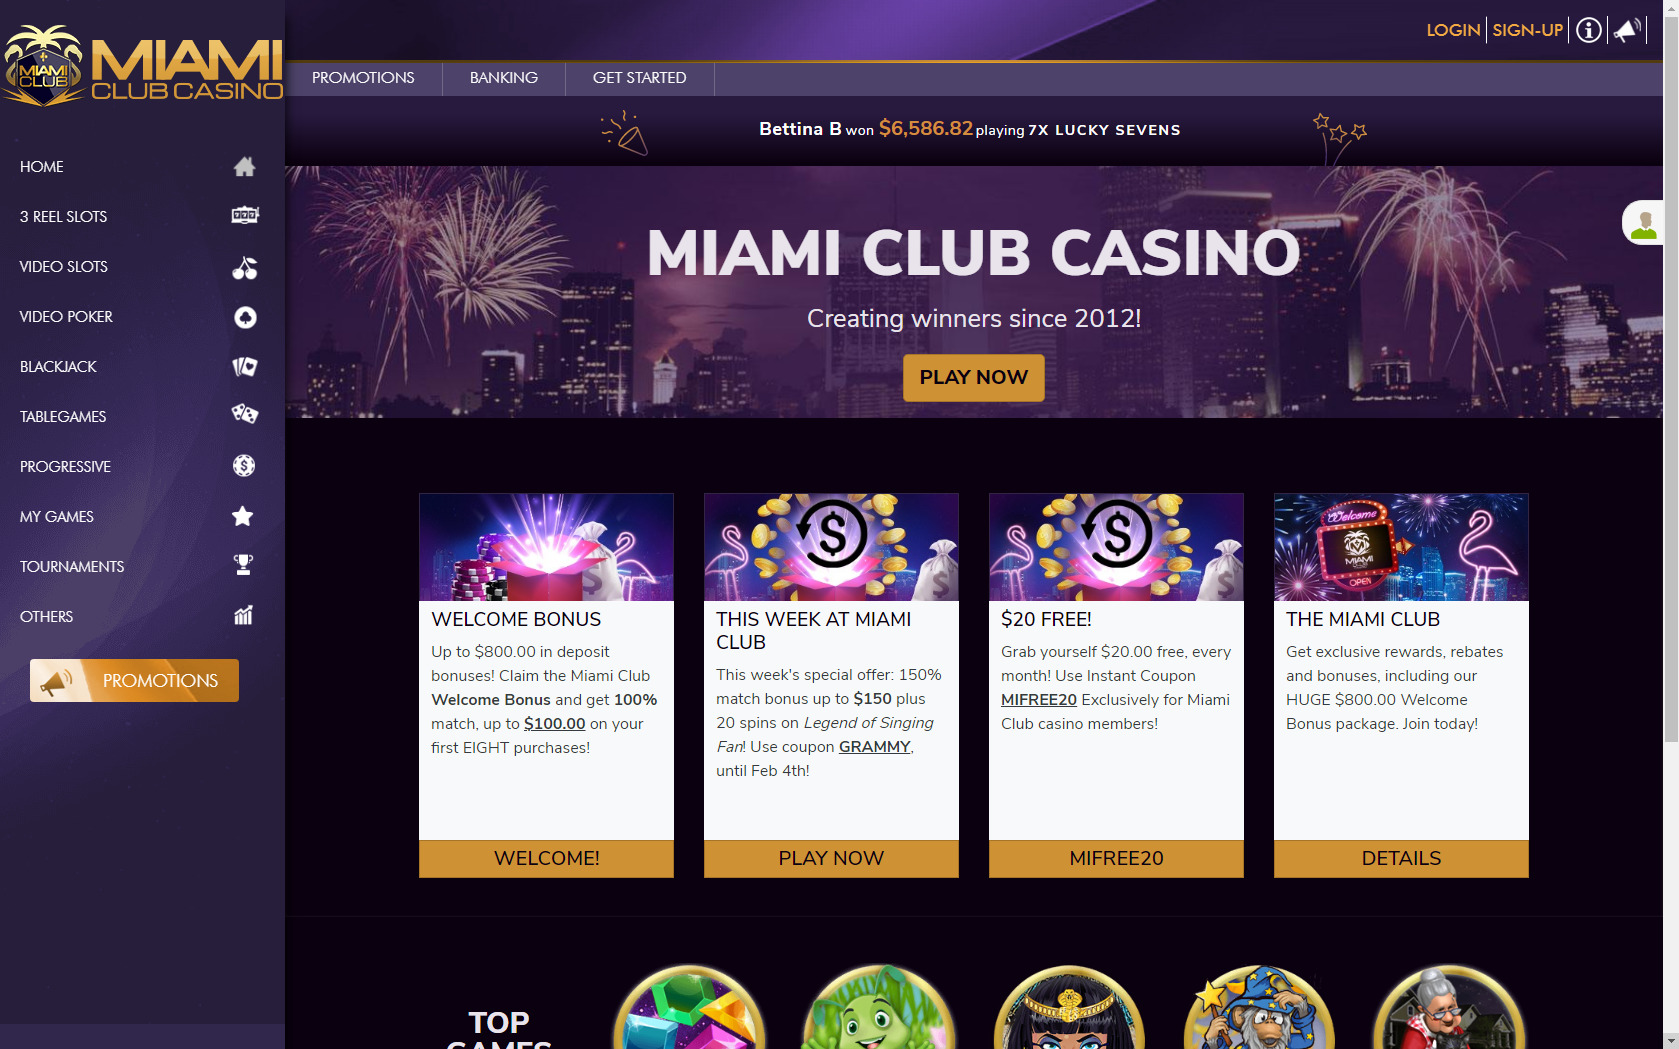
Task: Open the green user support side tab
Action: point(1643,223)
